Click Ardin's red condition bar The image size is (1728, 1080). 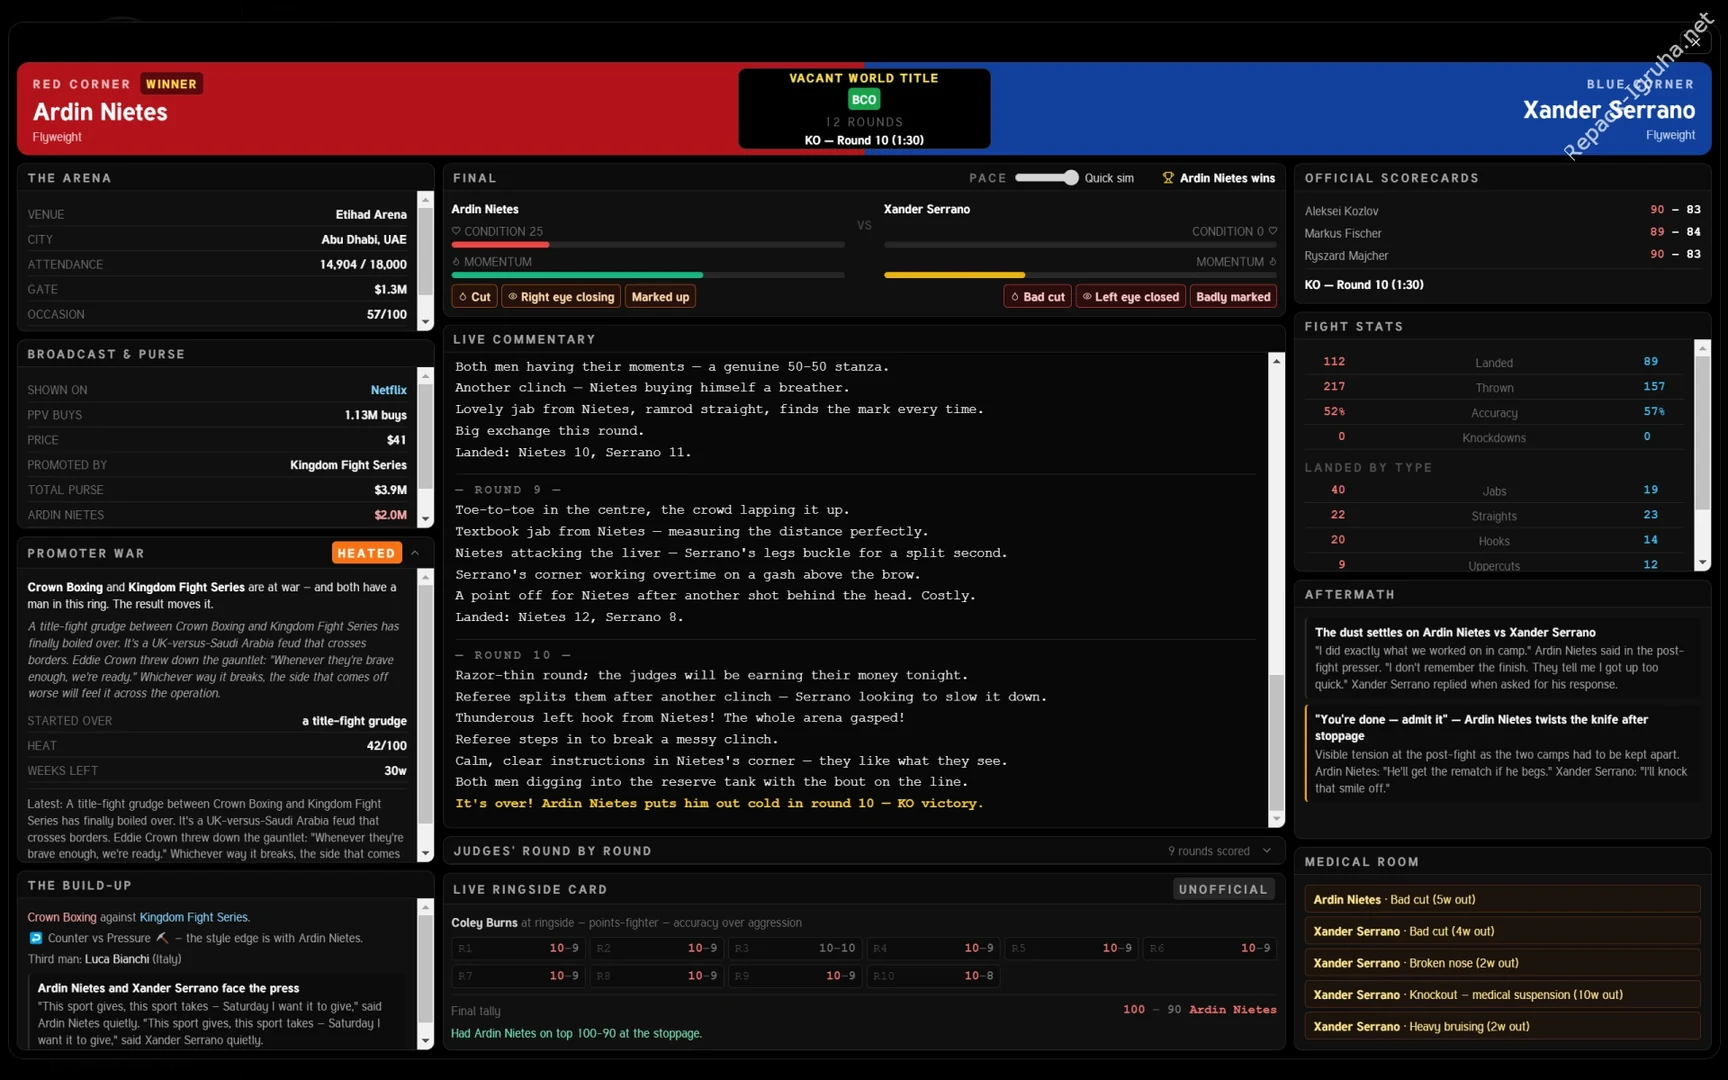500,244
